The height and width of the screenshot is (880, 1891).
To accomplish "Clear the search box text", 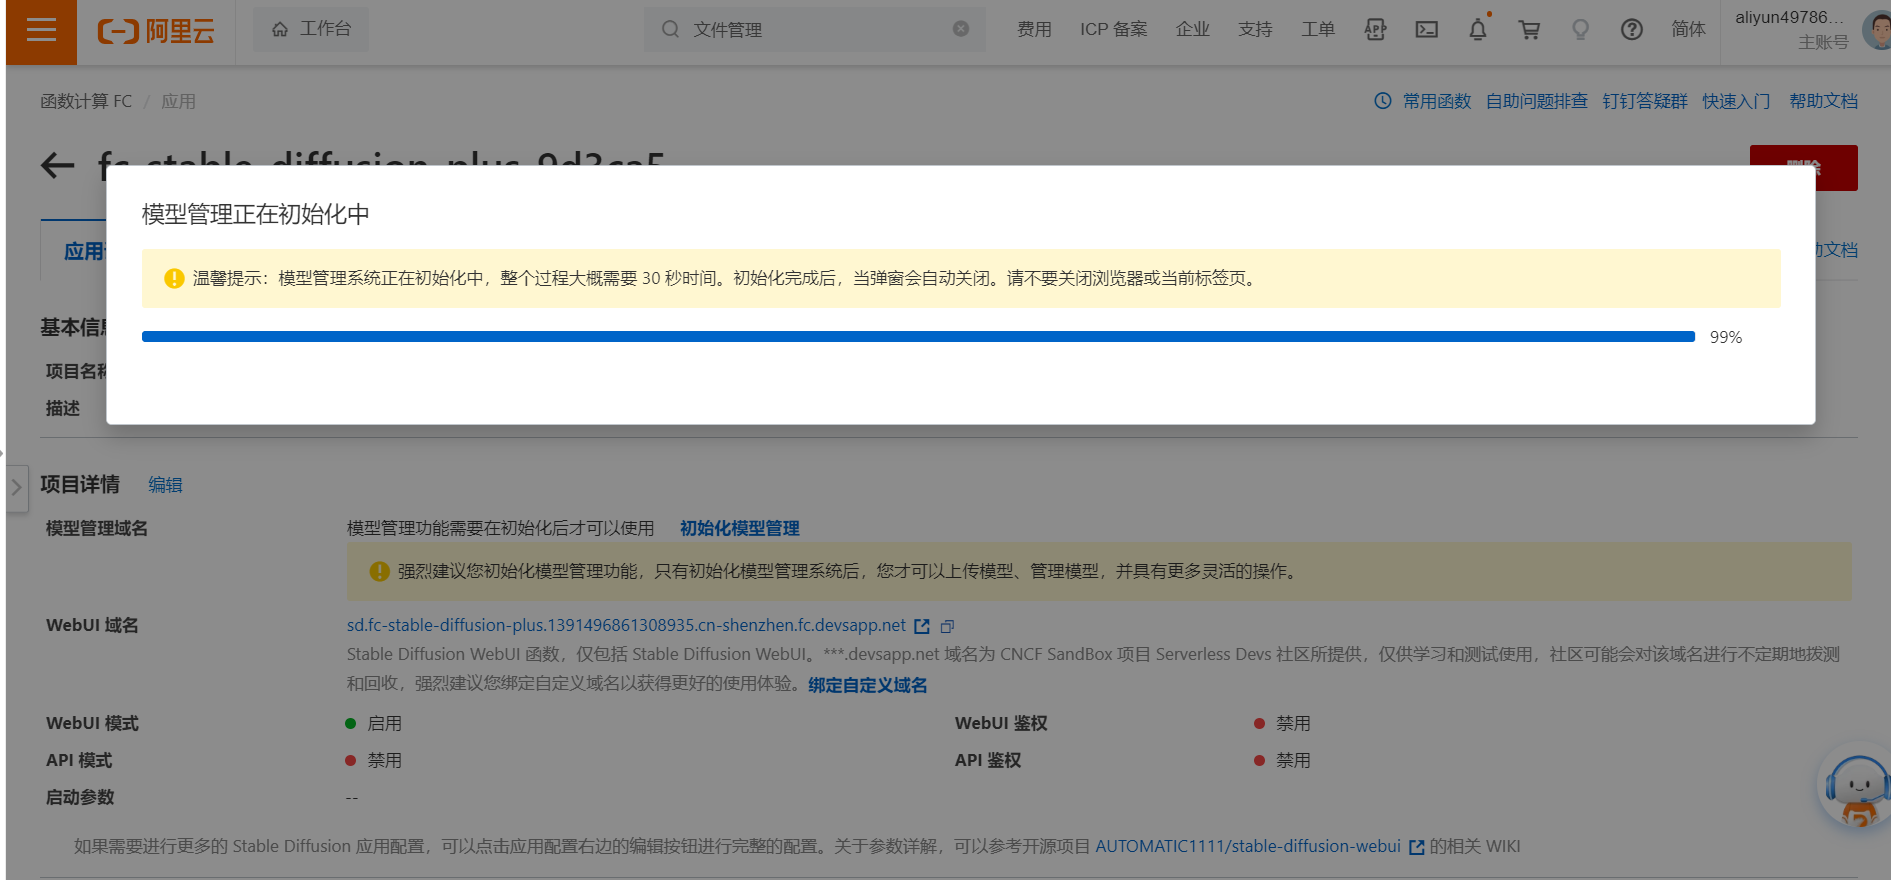I will (x=961, y=29).
